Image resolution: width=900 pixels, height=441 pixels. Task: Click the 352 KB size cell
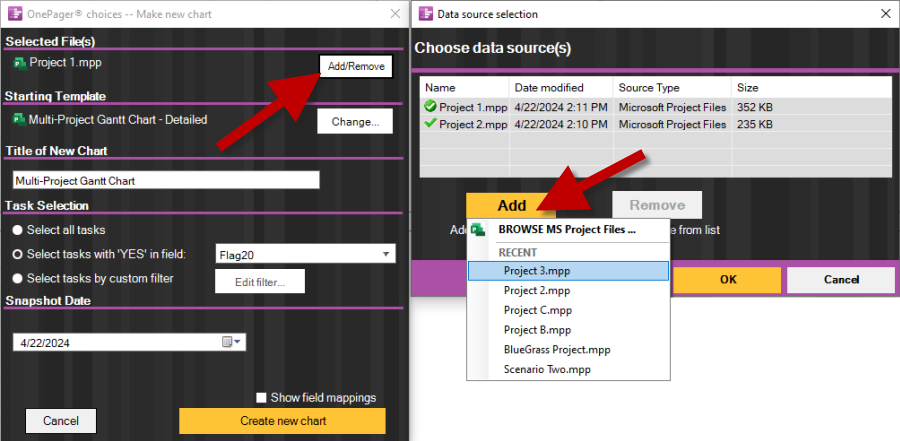pos(755,107)
